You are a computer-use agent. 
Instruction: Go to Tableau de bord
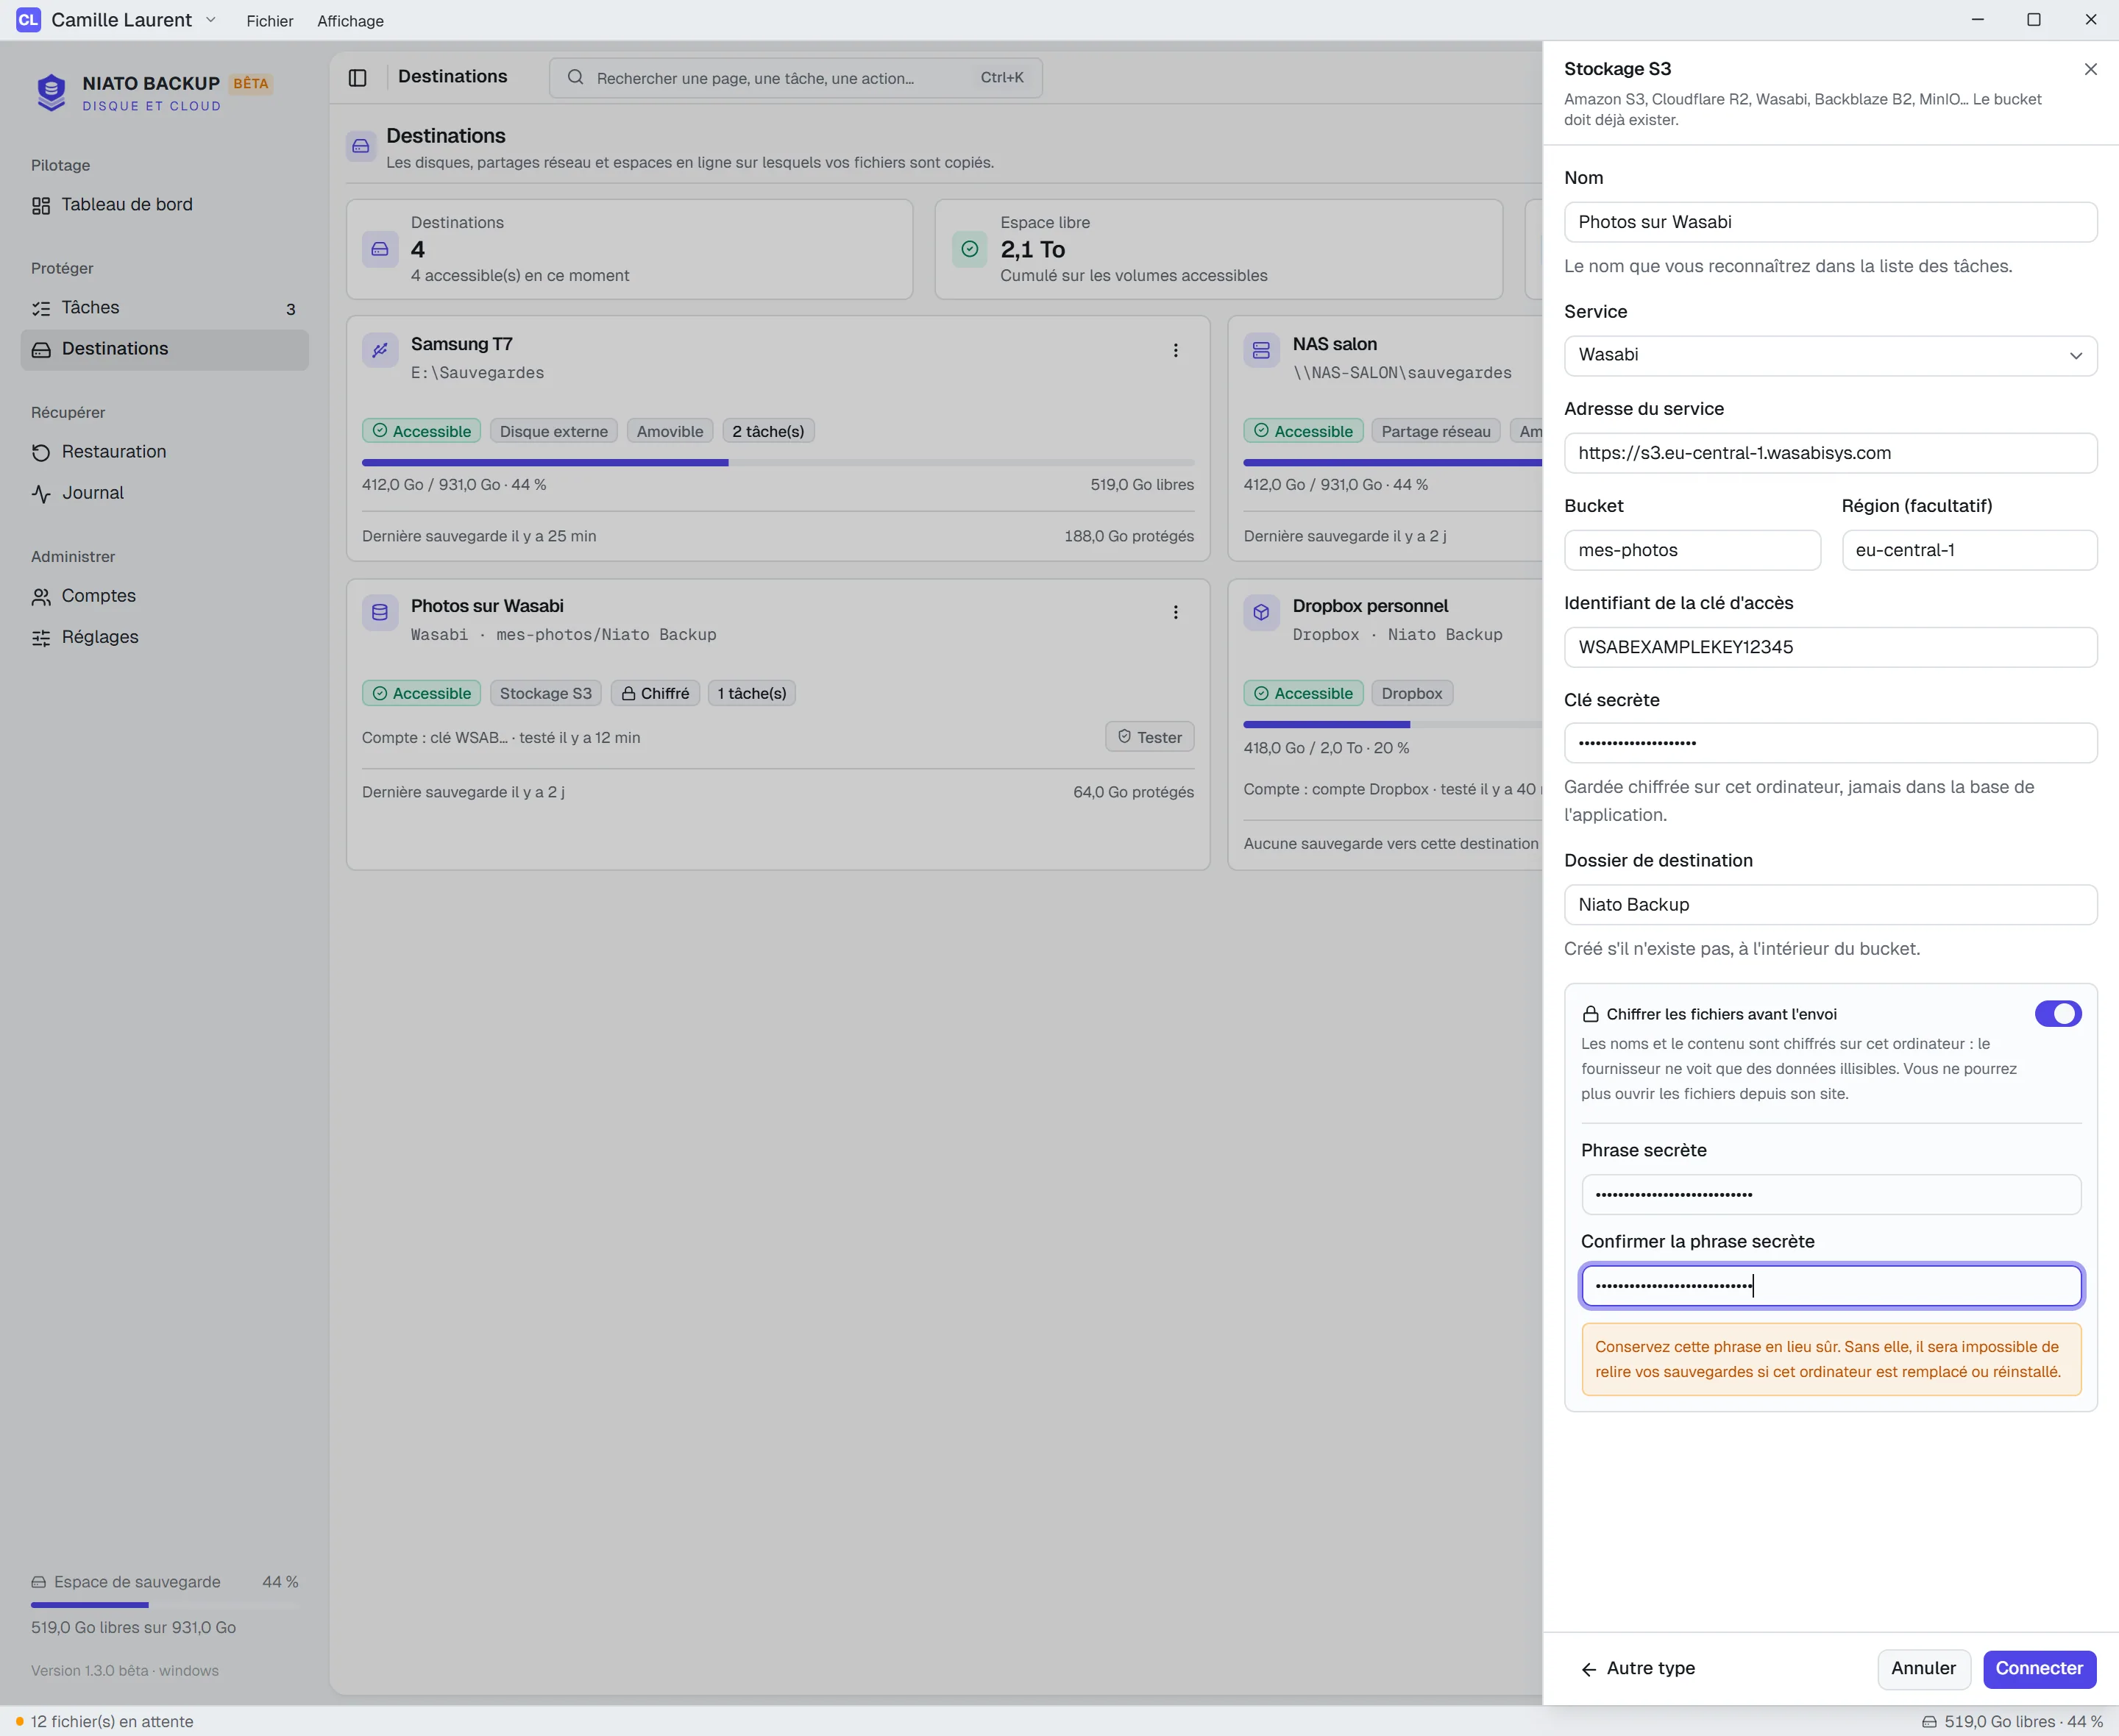click(x=165, y=205)
